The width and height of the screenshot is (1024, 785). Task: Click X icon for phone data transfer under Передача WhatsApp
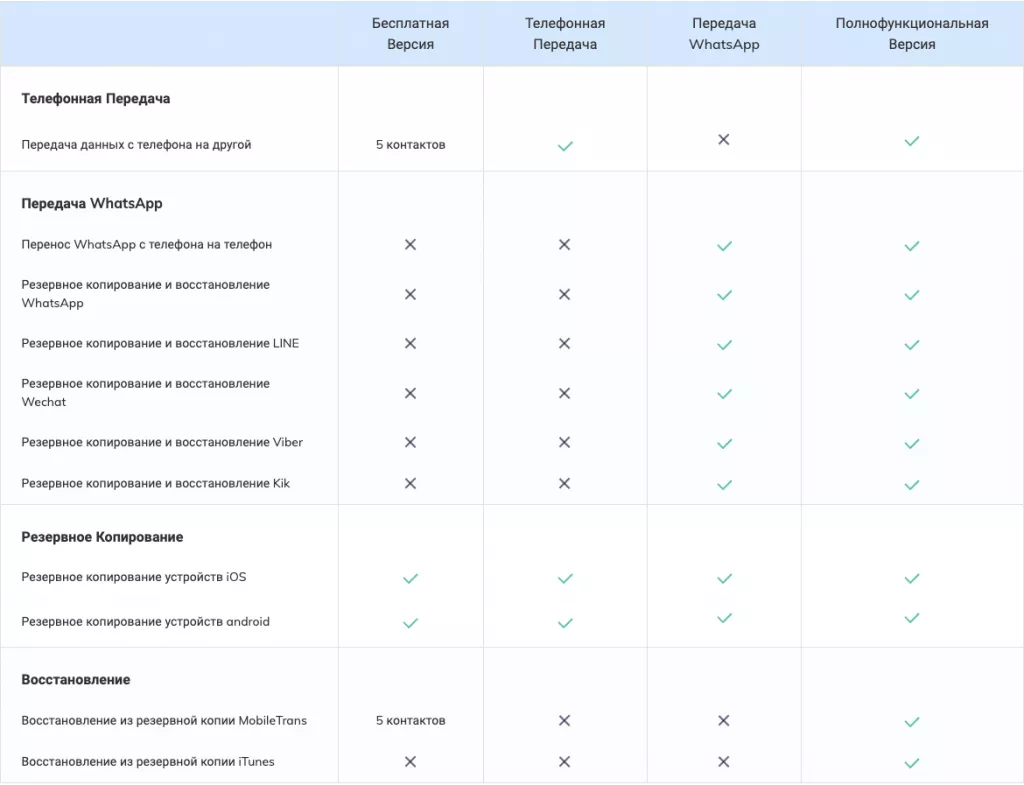pyautogui.click(x=724, y=140)
